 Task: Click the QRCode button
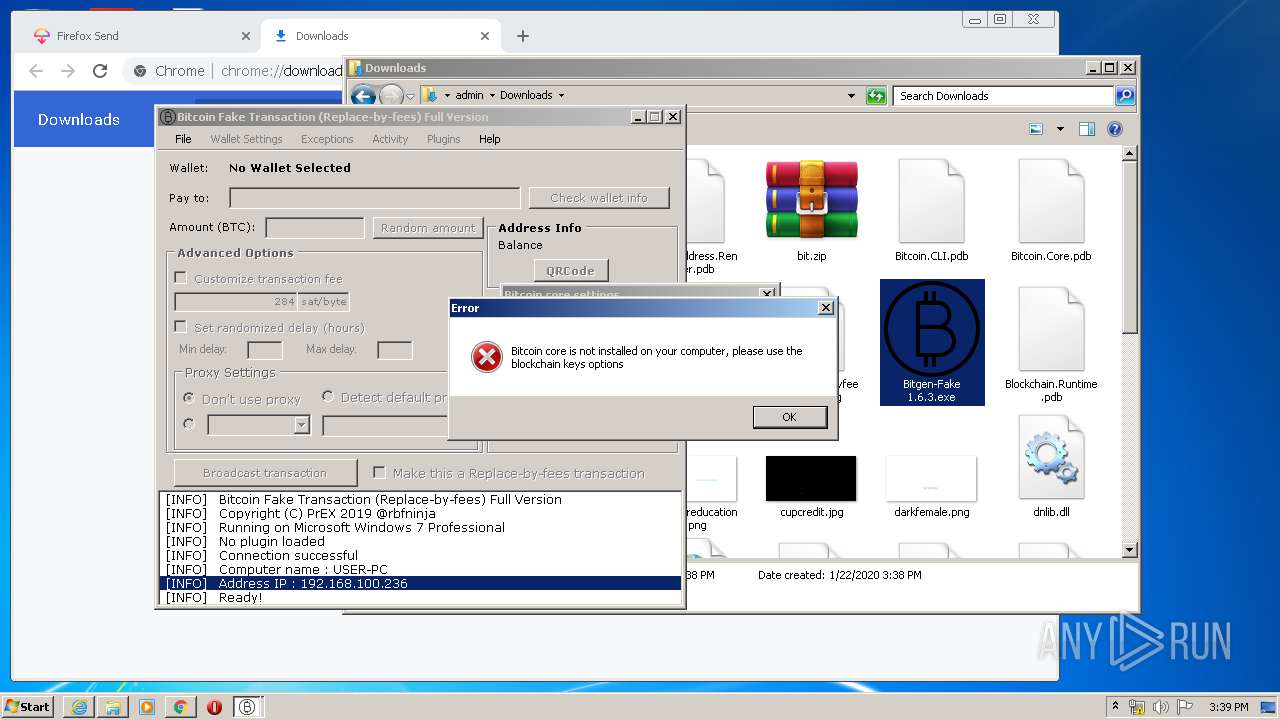pos(571,270)
